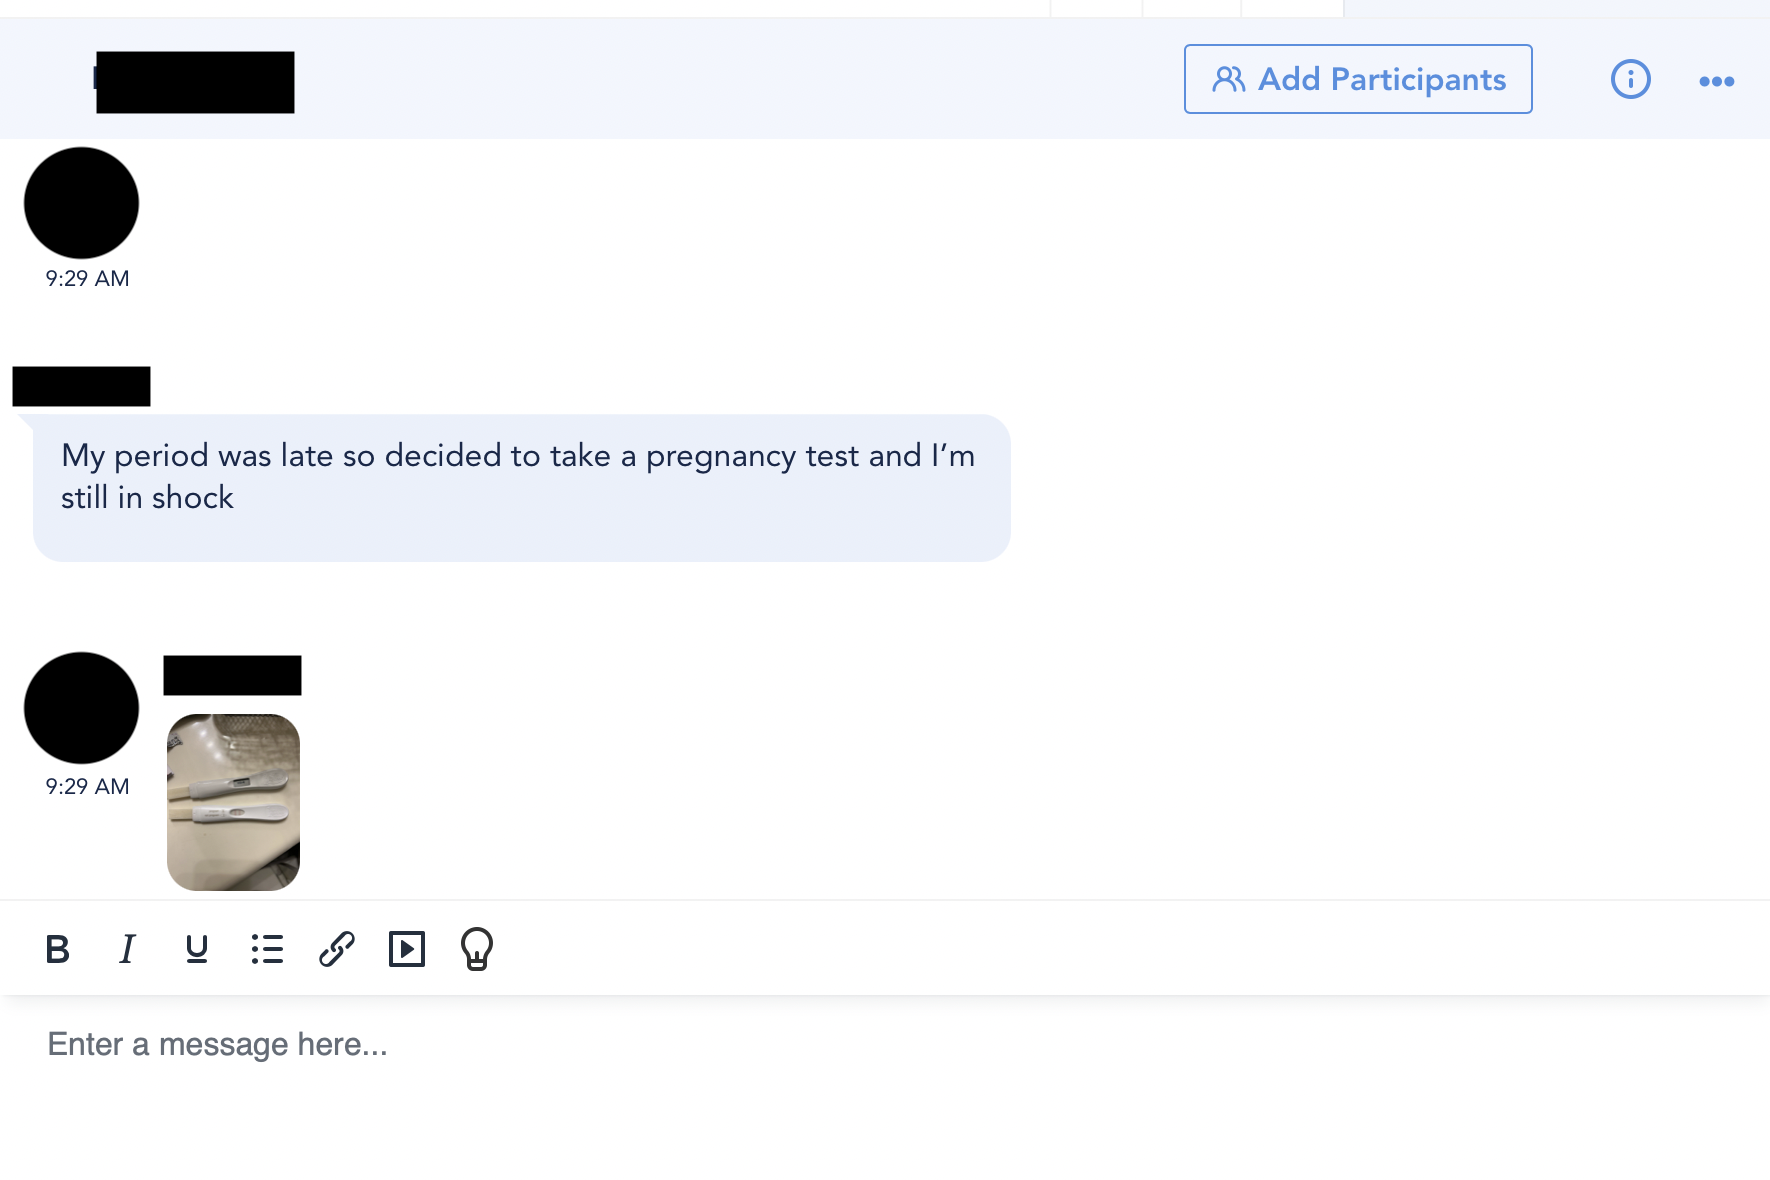Insert a video with the play icon
The height and width of the screenshot is (1180, 1770).
[407, 949]
